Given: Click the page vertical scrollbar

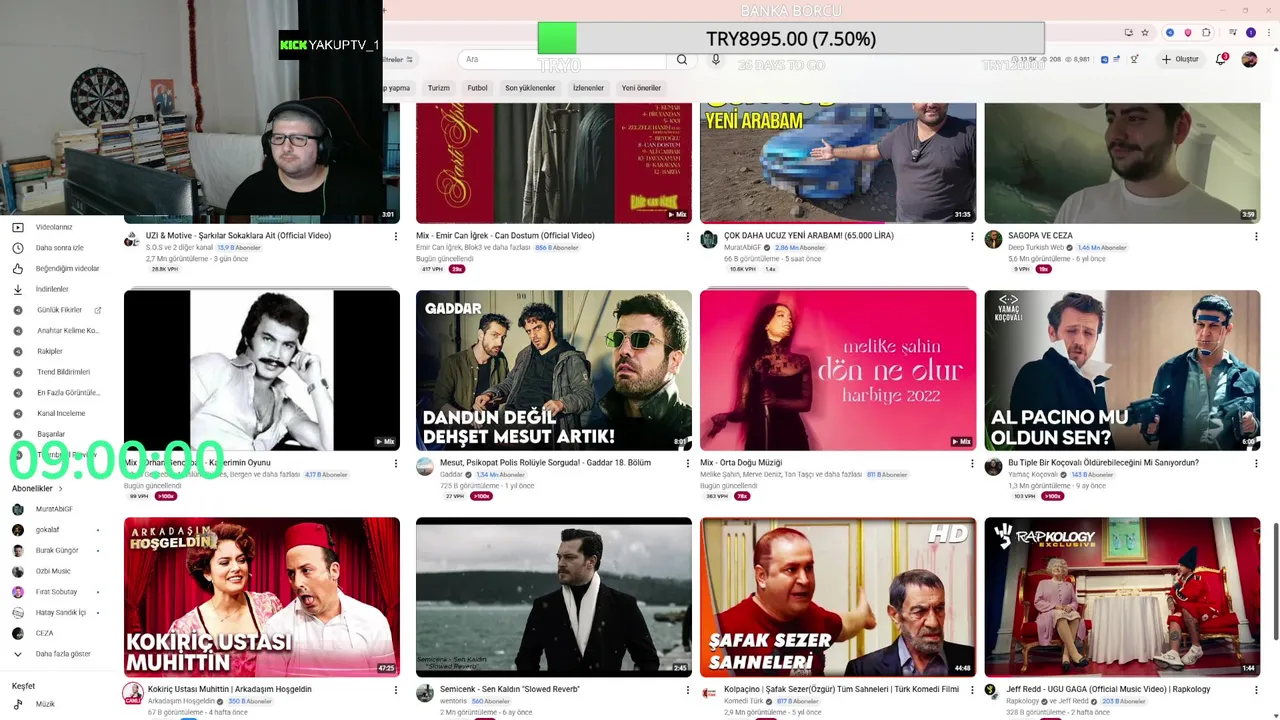Looking at the screenshot, I should coord(1275,580).
